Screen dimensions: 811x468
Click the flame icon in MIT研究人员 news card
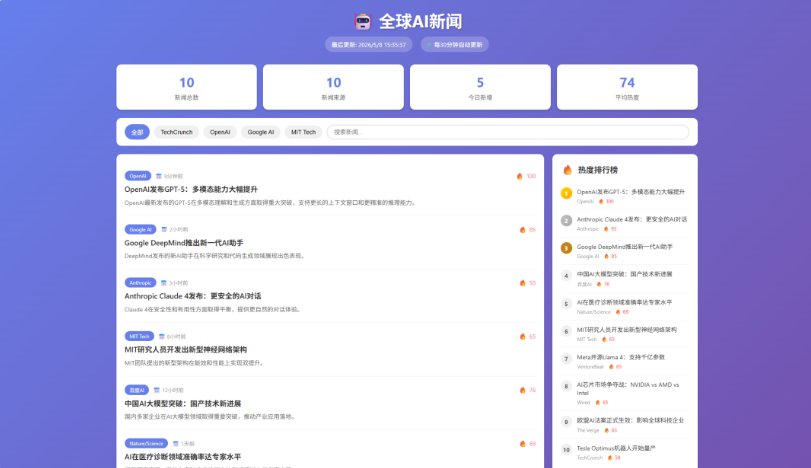point(522,337)
